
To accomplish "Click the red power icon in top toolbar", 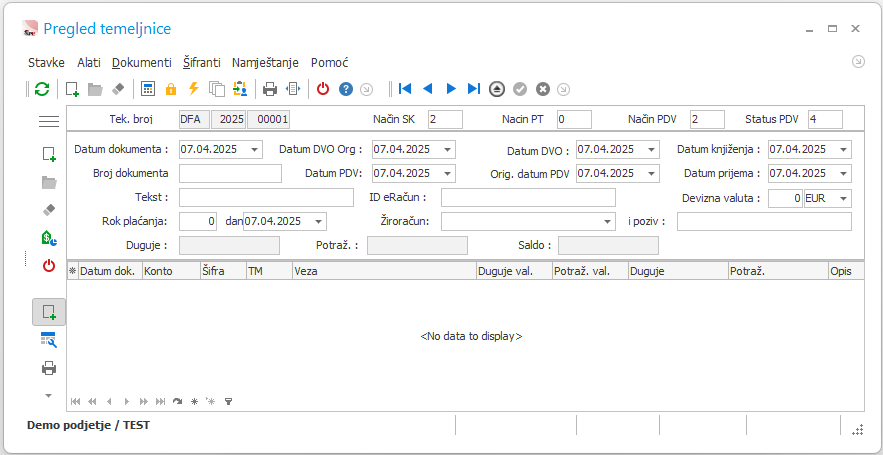I will tap(323, 89).
